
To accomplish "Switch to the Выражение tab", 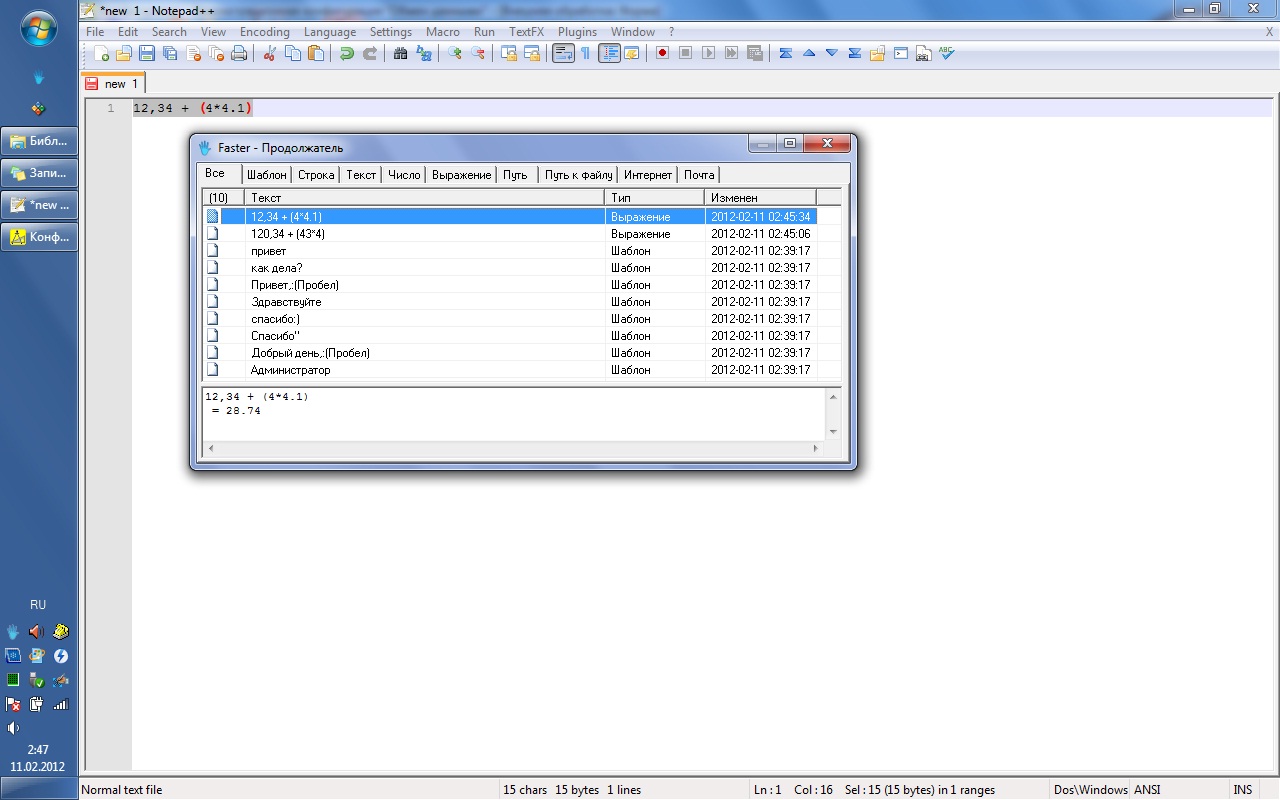I will 462,175.
